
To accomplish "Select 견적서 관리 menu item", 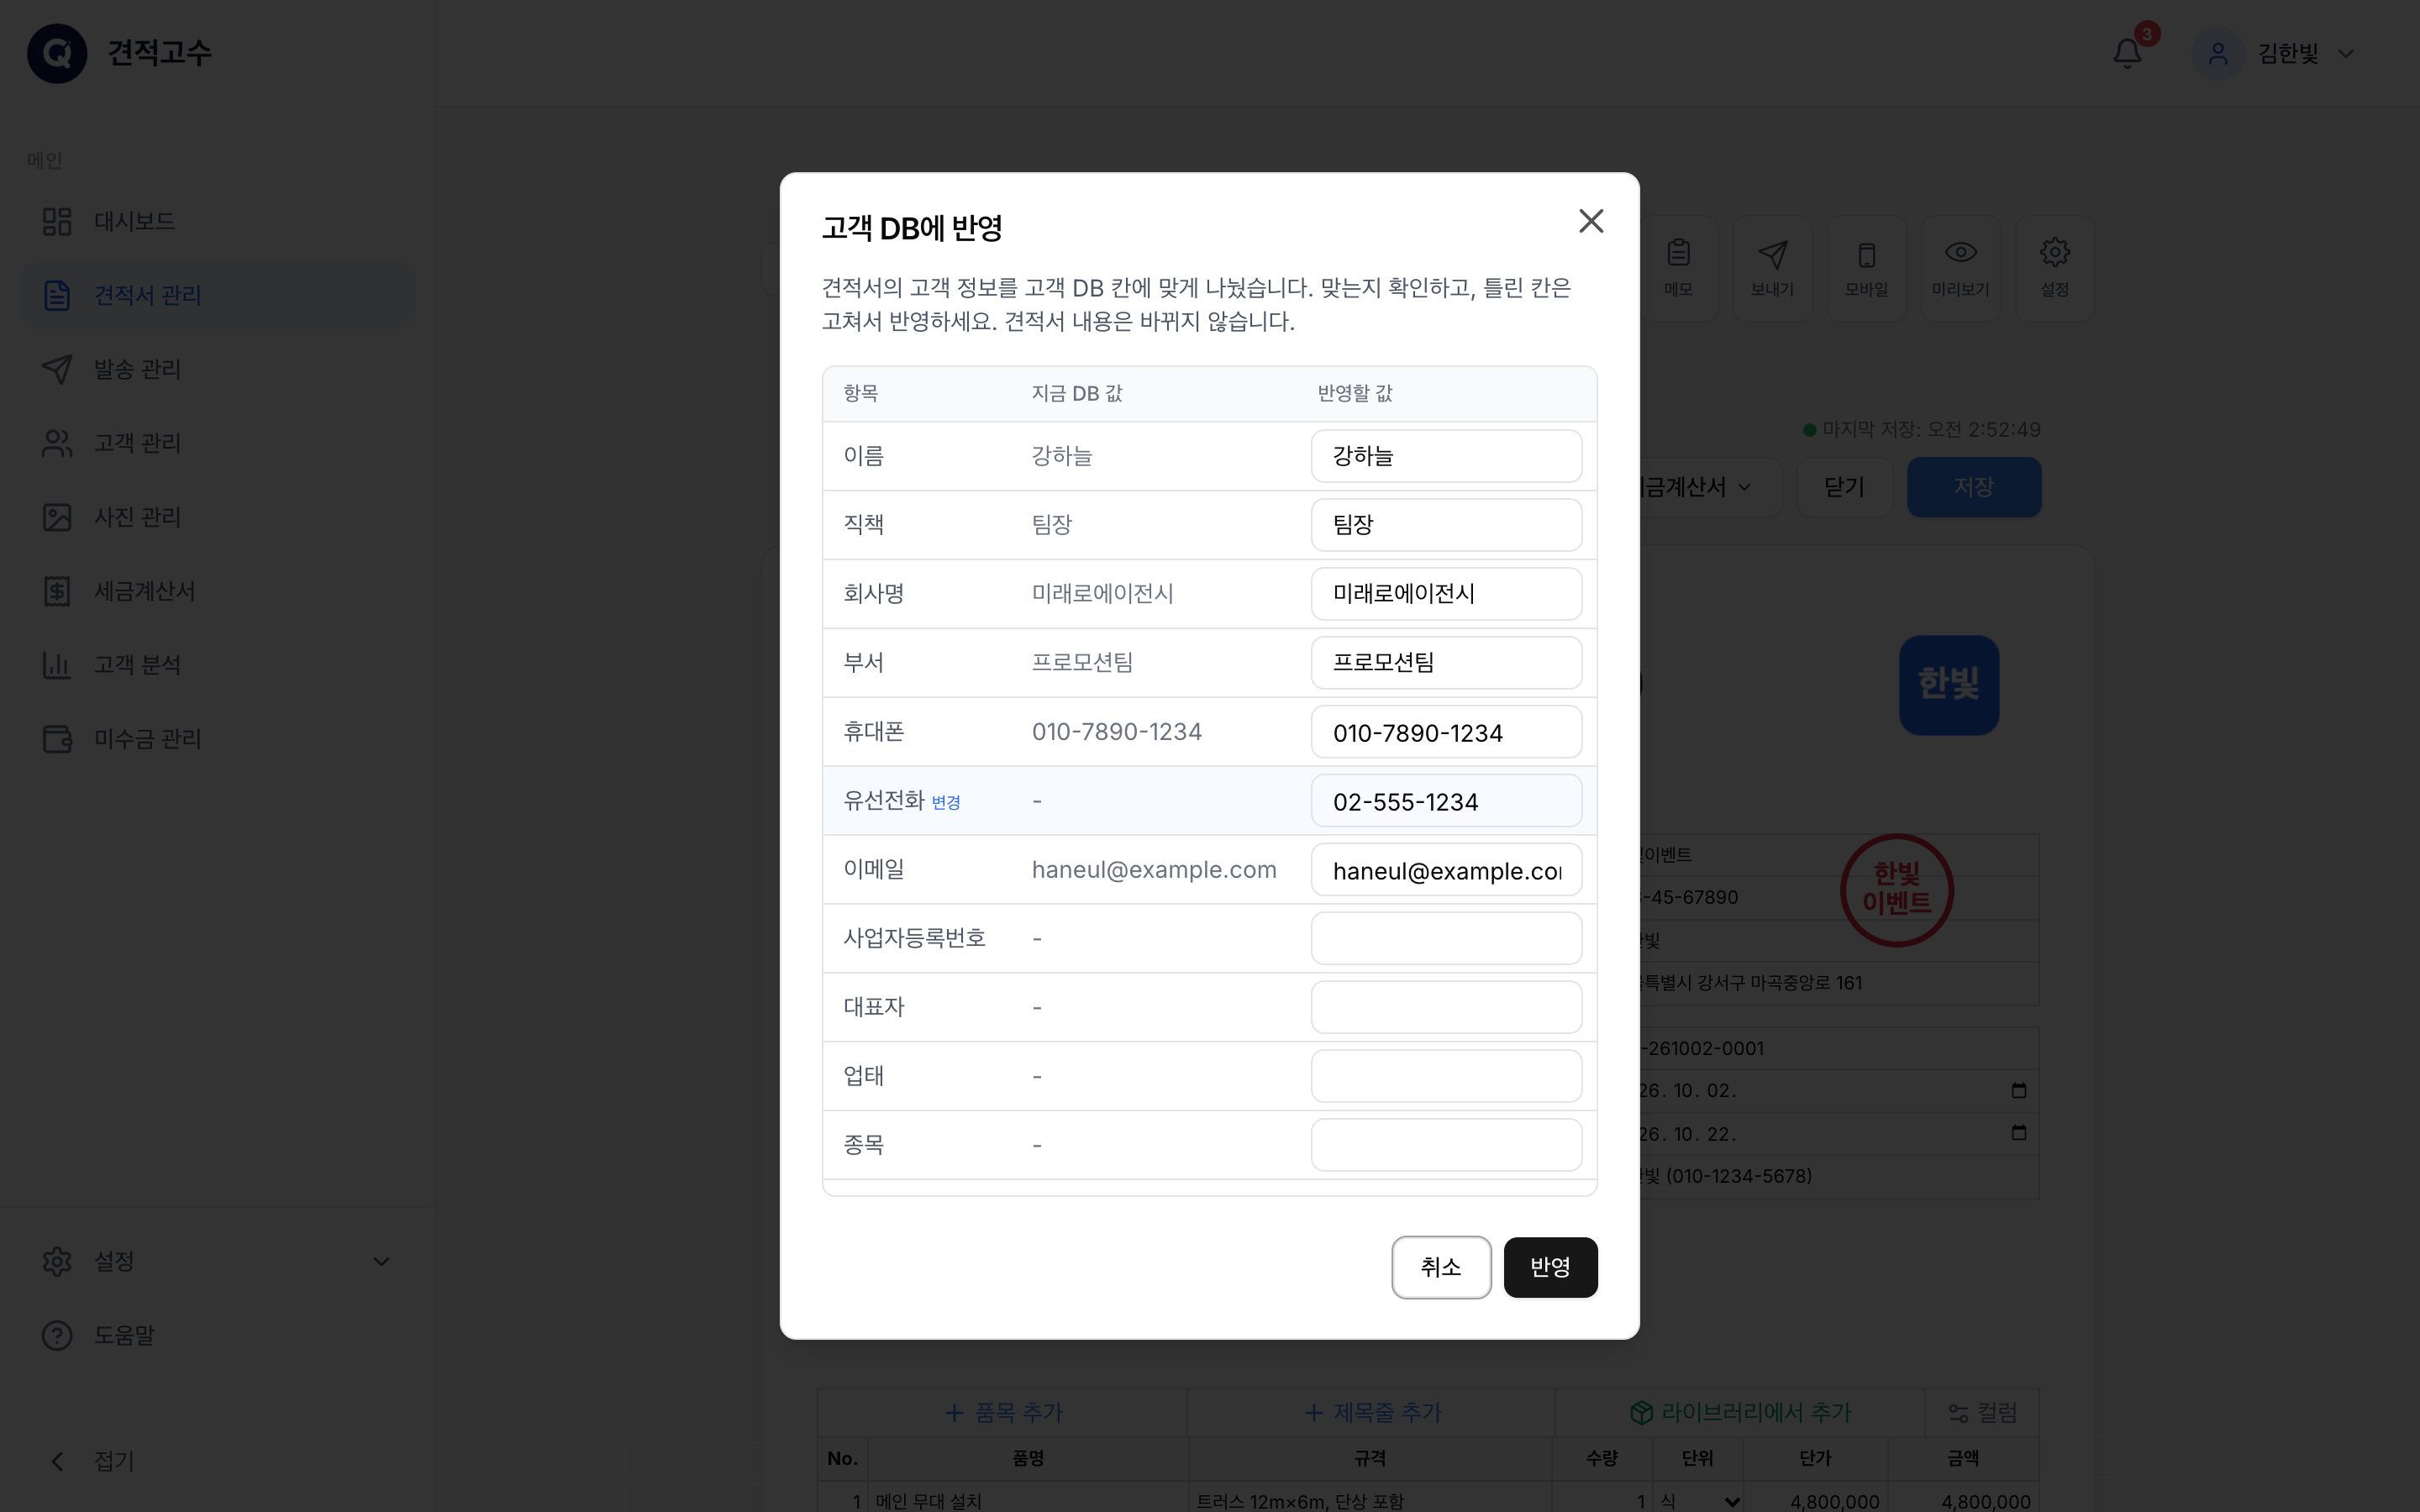I will click(217, 295).
